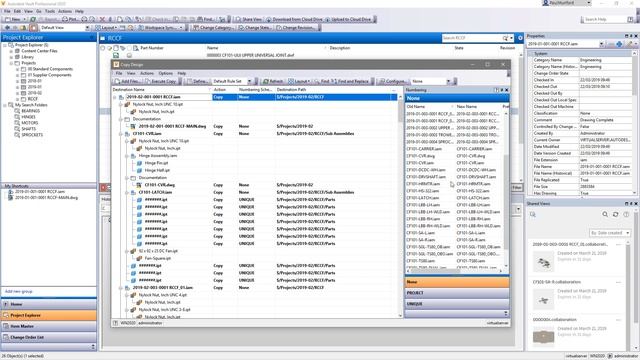Click Define button in Copy Design
640x360 pixels.
(197, 81)
